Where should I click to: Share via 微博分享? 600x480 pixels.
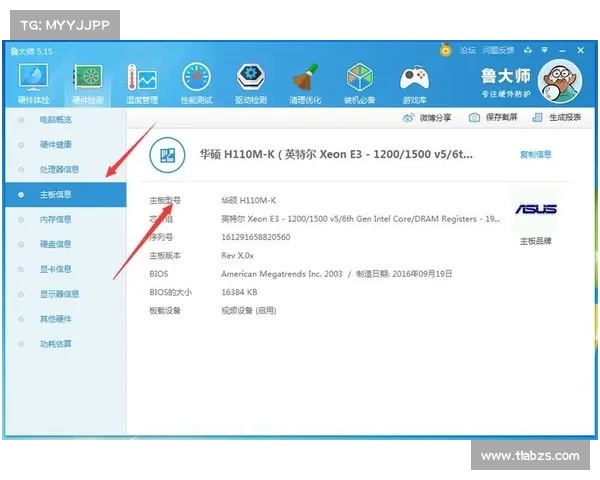427,118
